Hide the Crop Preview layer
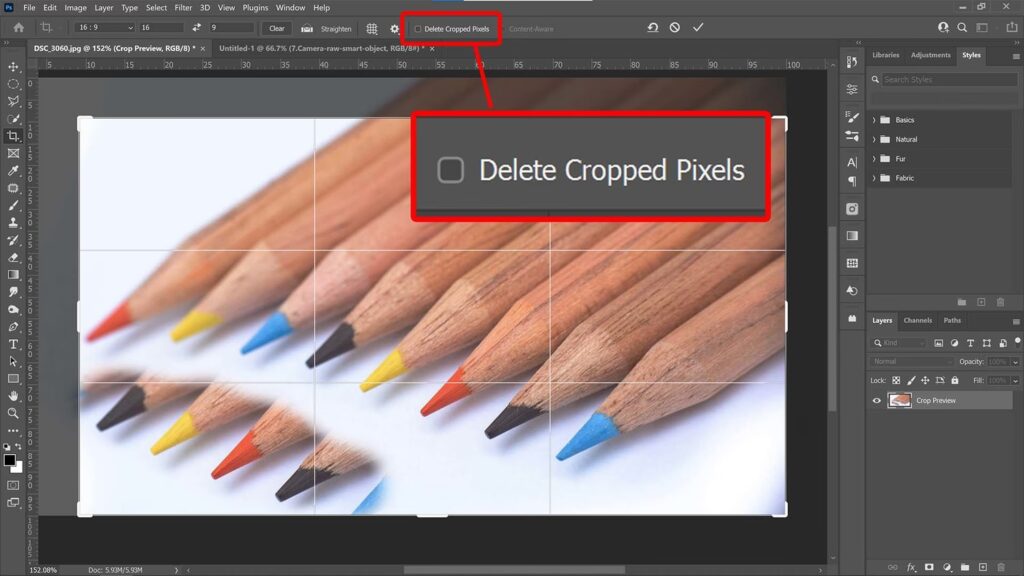The image size is (1024, 576). pyautogui.click(x=877, y=401)
